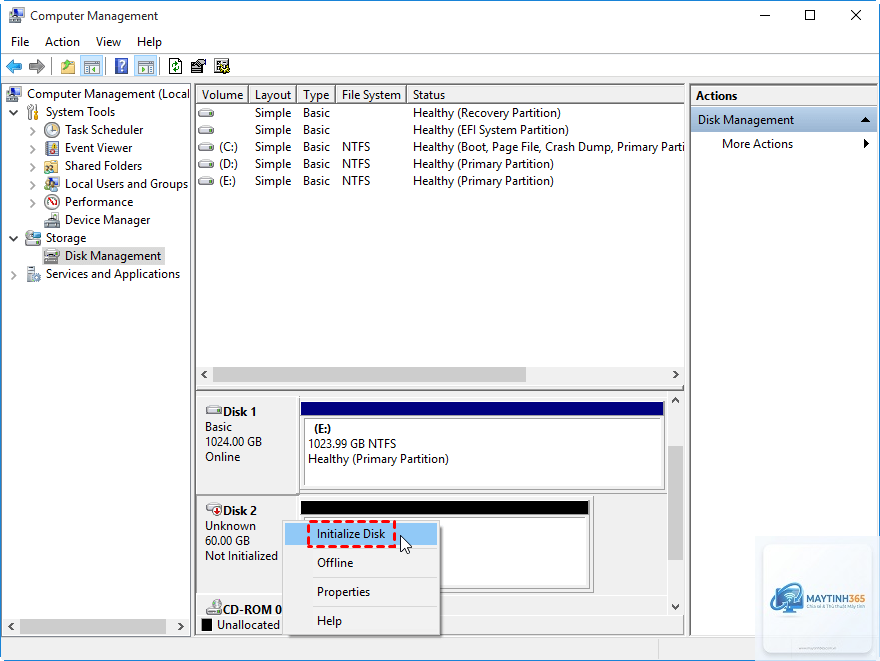Click the Forward arrow toolbar icon

[x=36, y=67]
